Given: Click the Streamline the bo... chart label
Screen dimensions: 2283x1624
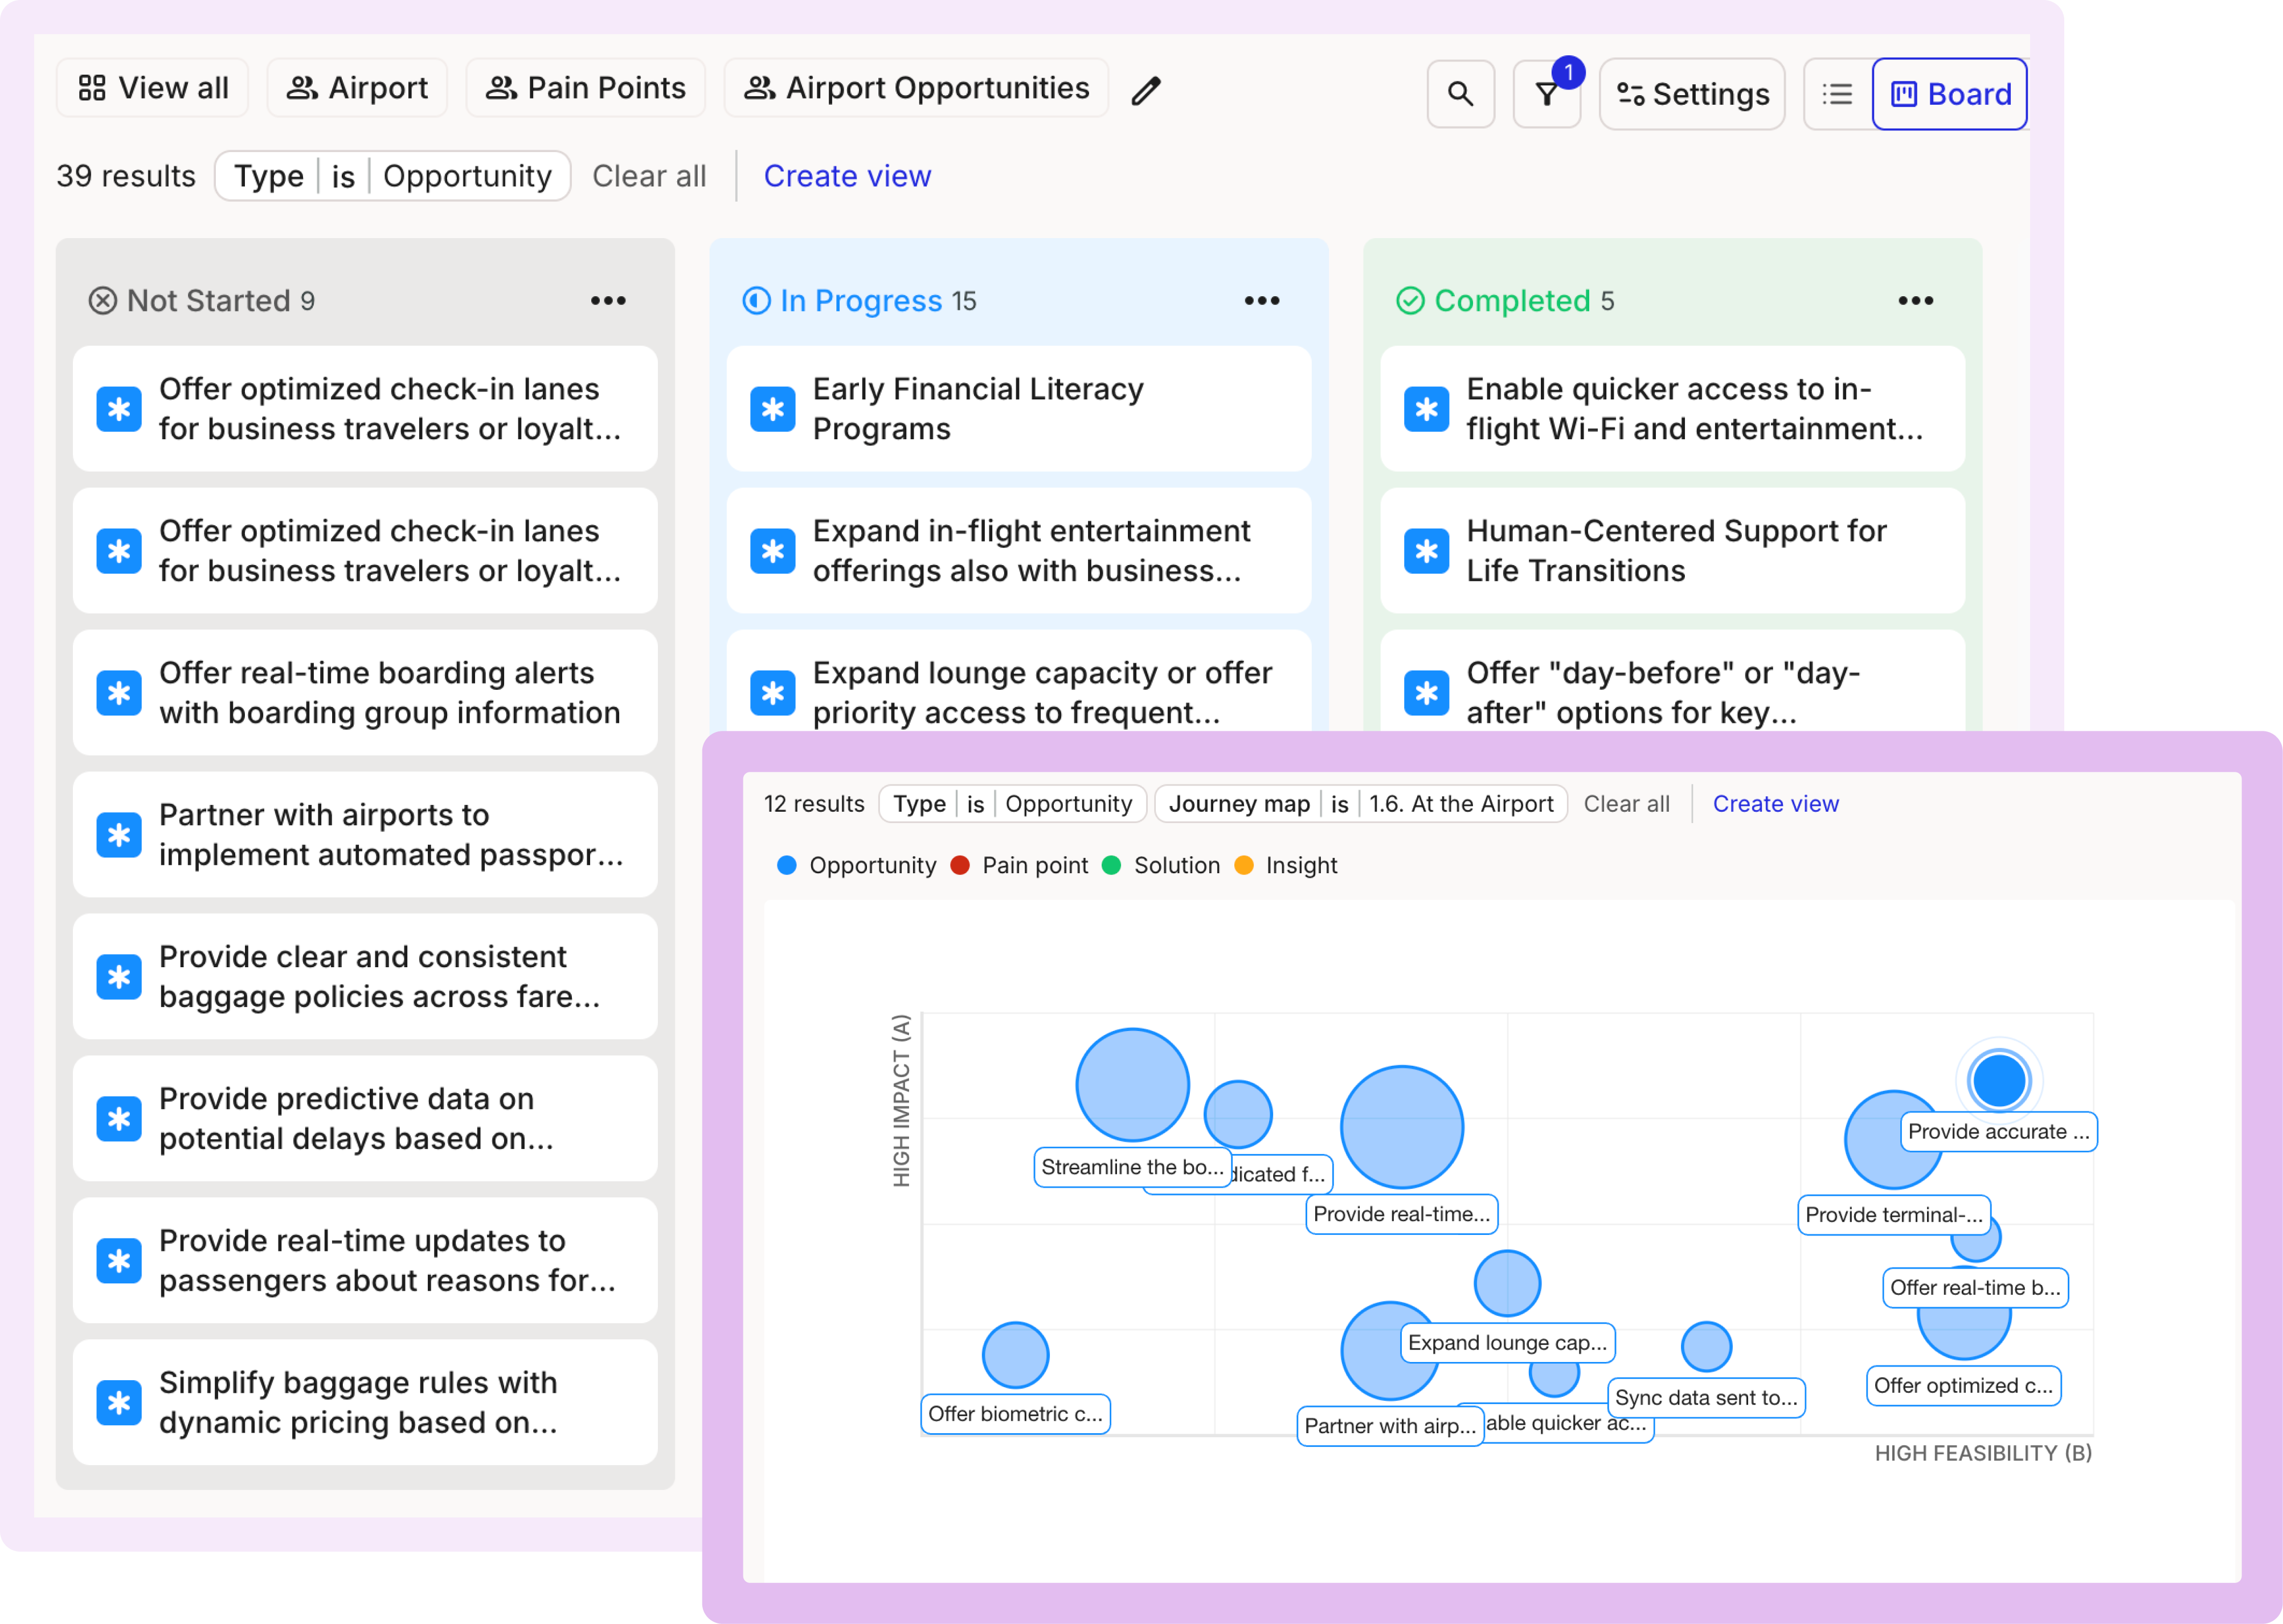Looking at the screenshot, I should pos(1132,1168).
